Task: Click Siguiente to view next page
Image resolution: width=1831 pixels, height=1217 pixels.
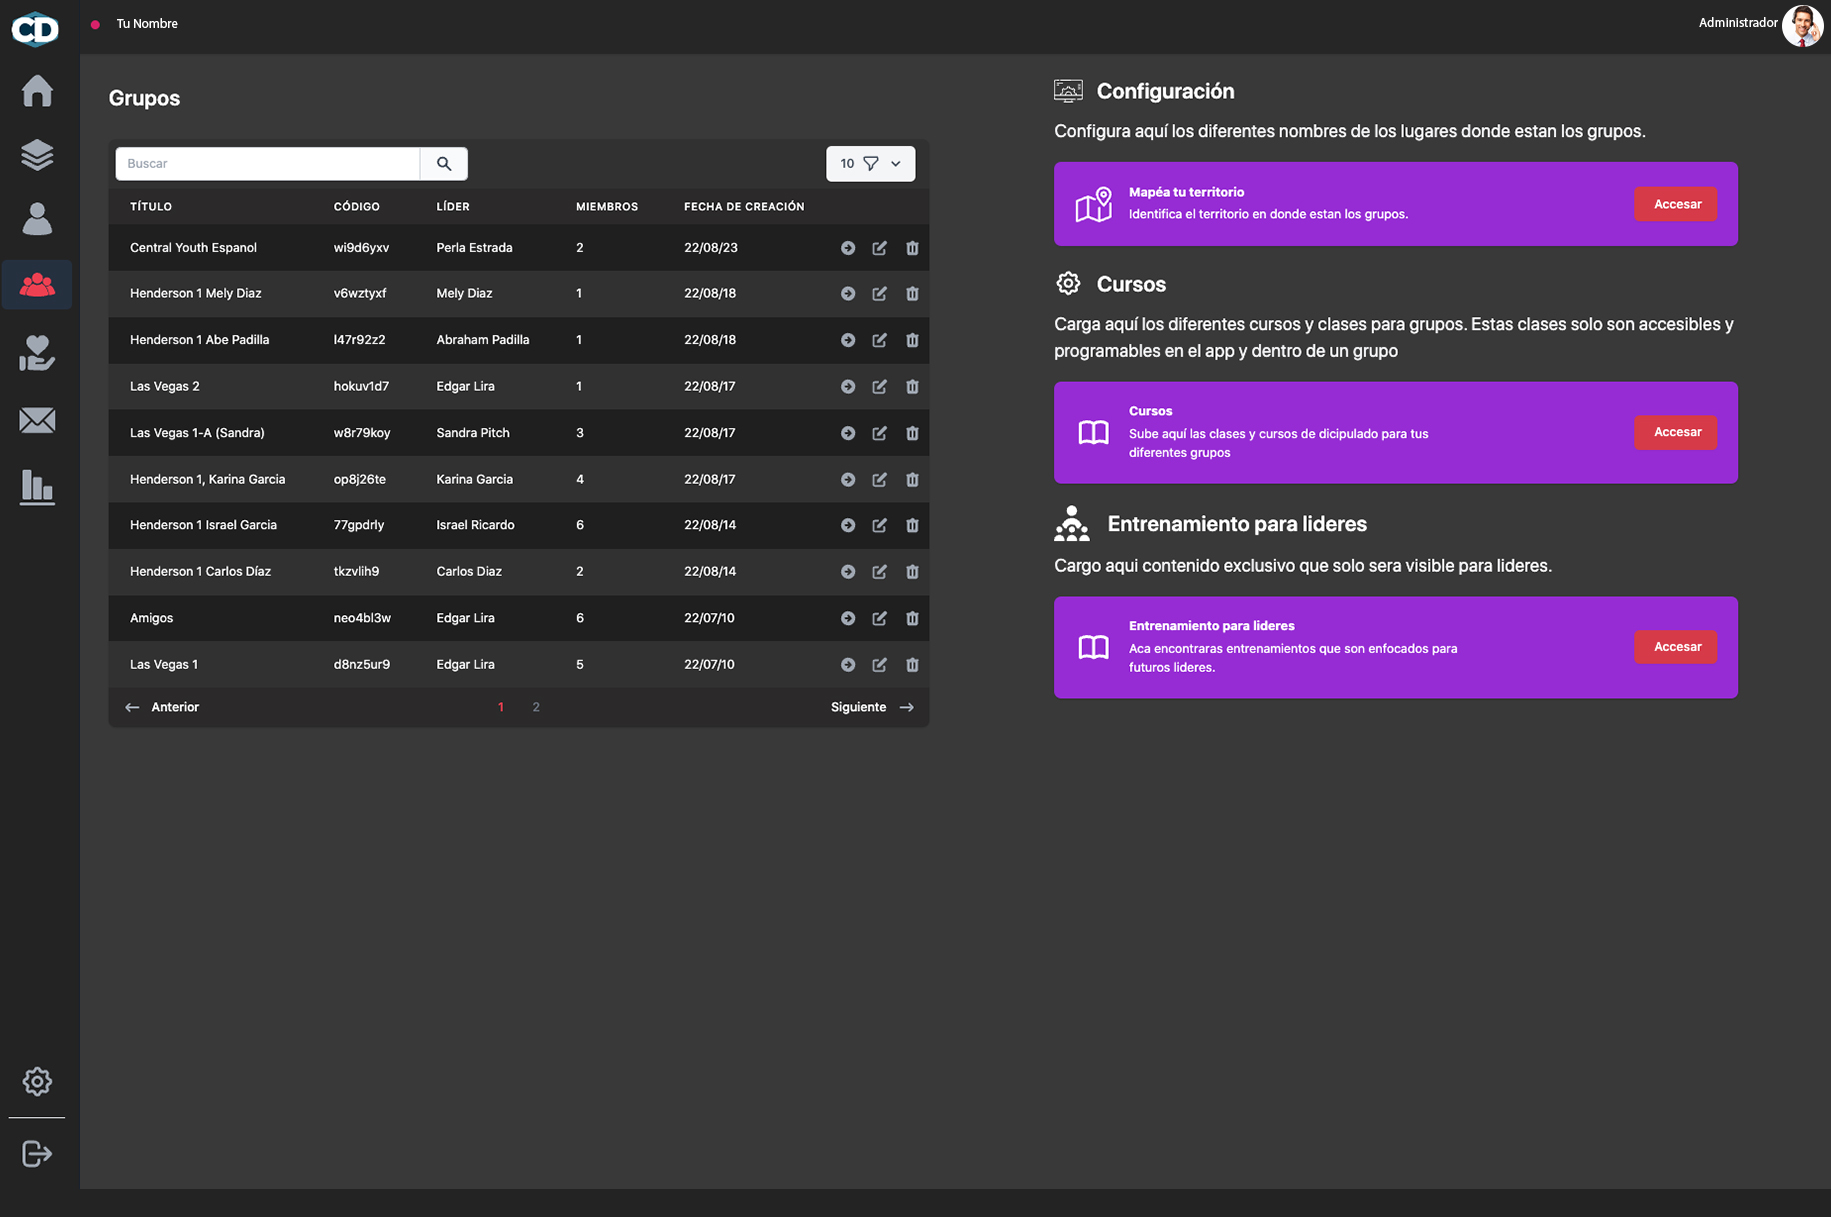Action: pos(872,707)
